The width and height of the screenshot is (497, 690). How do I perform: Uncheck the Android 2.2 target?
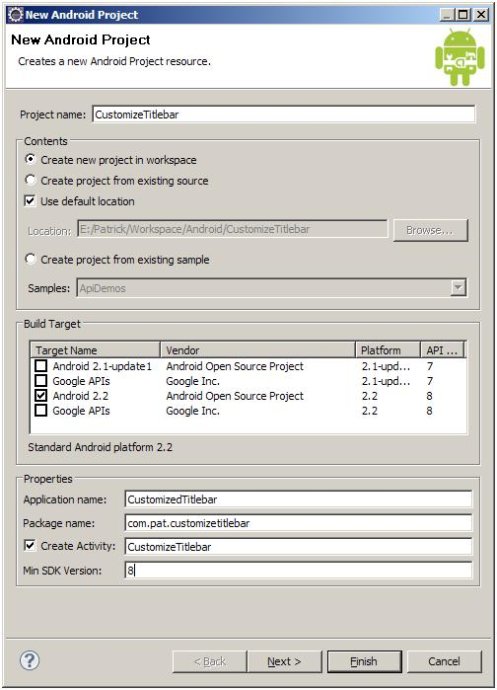pos(41,396)
